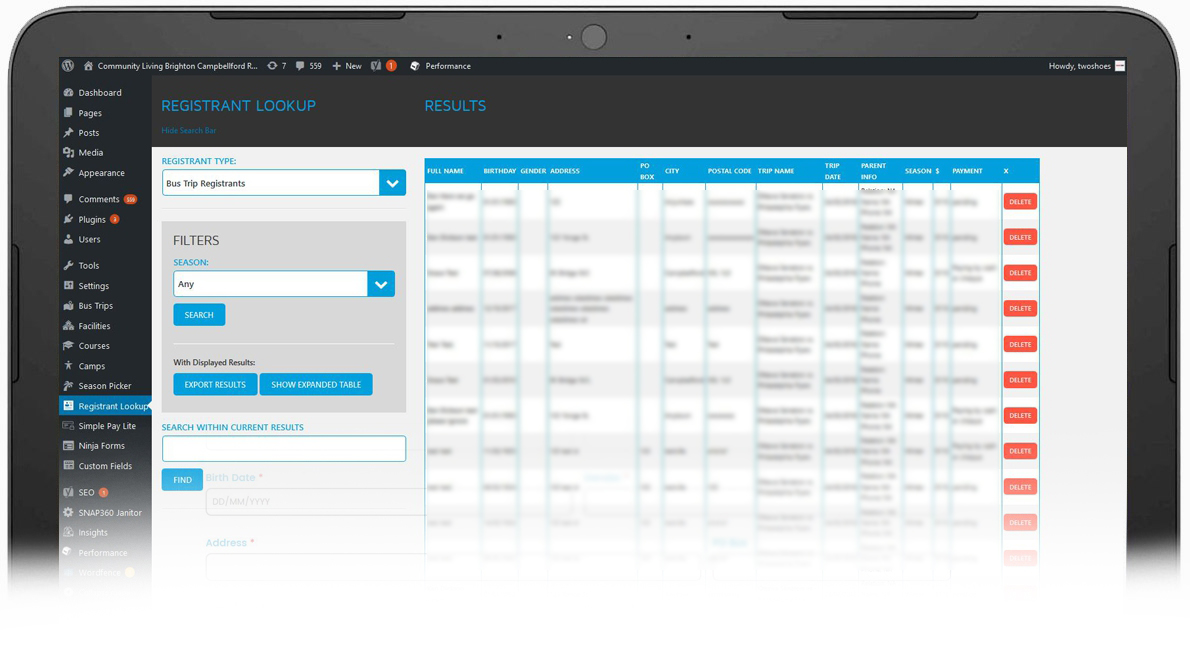Click the Trip Name column header
The image size is (1190, 661).
click(776, 171)
